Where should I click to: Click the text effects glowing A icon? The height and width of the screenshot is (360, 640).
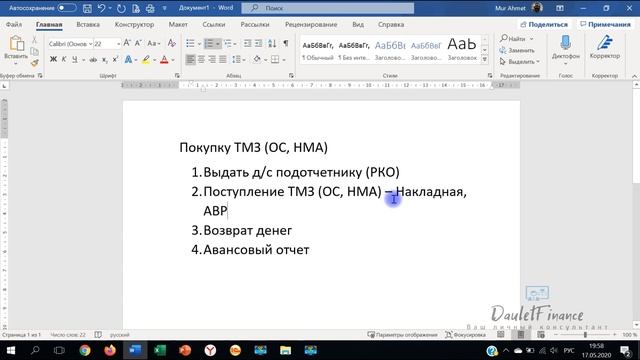click(128, 60)
